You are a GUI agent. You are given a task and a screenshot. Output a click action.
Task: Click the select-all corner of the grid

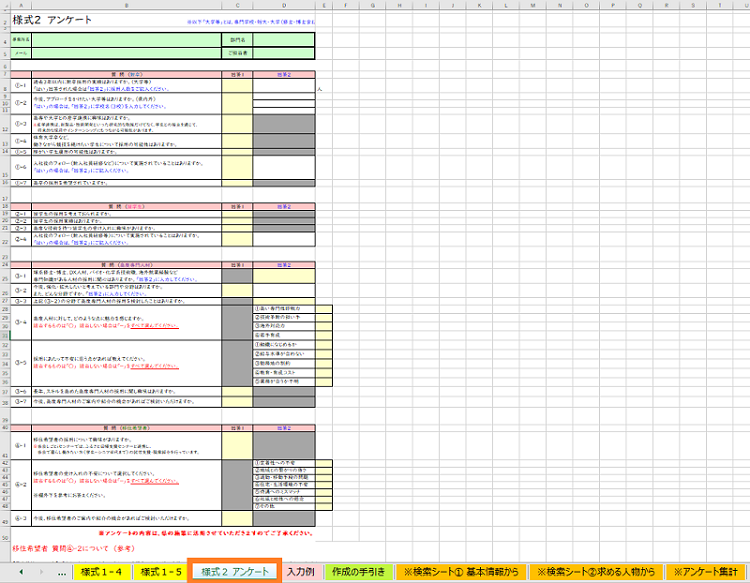click(5, 5)
